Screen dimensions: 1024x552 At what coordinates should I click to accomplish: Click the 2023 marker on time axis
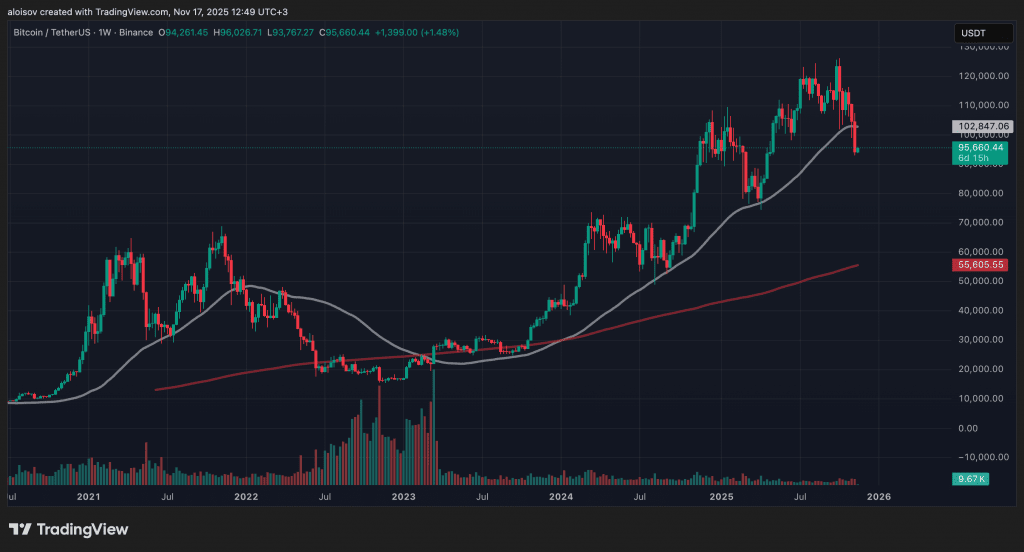pyautogui.click(x=403, y=496)
